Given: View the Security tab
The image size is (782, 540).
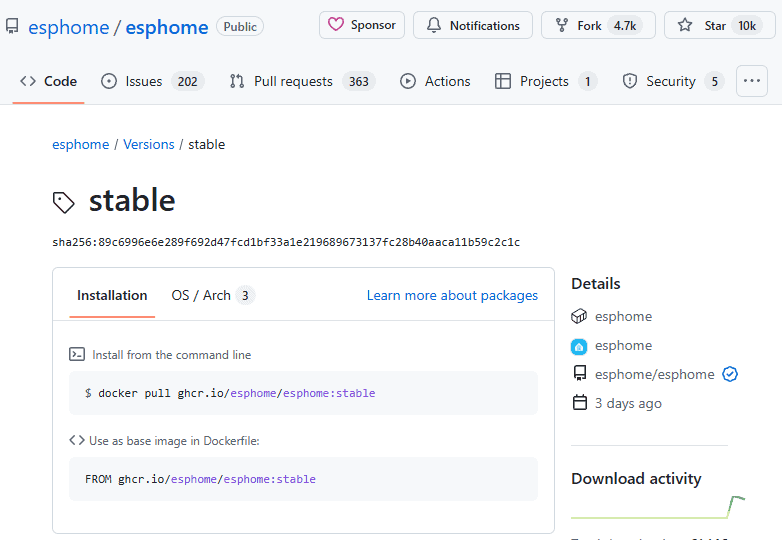Looking at the screenshot, I should [x=672, y=82].
